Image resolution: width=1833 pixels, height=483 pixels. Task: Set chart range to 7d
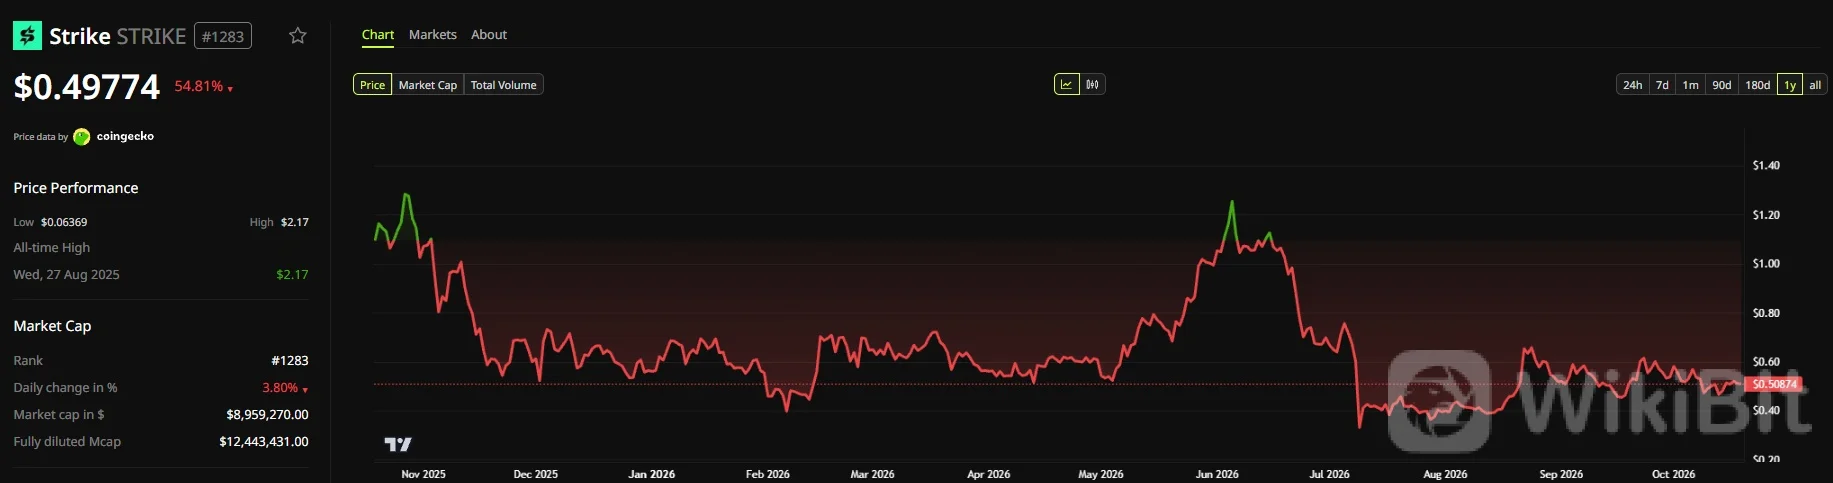[1662, 85]
